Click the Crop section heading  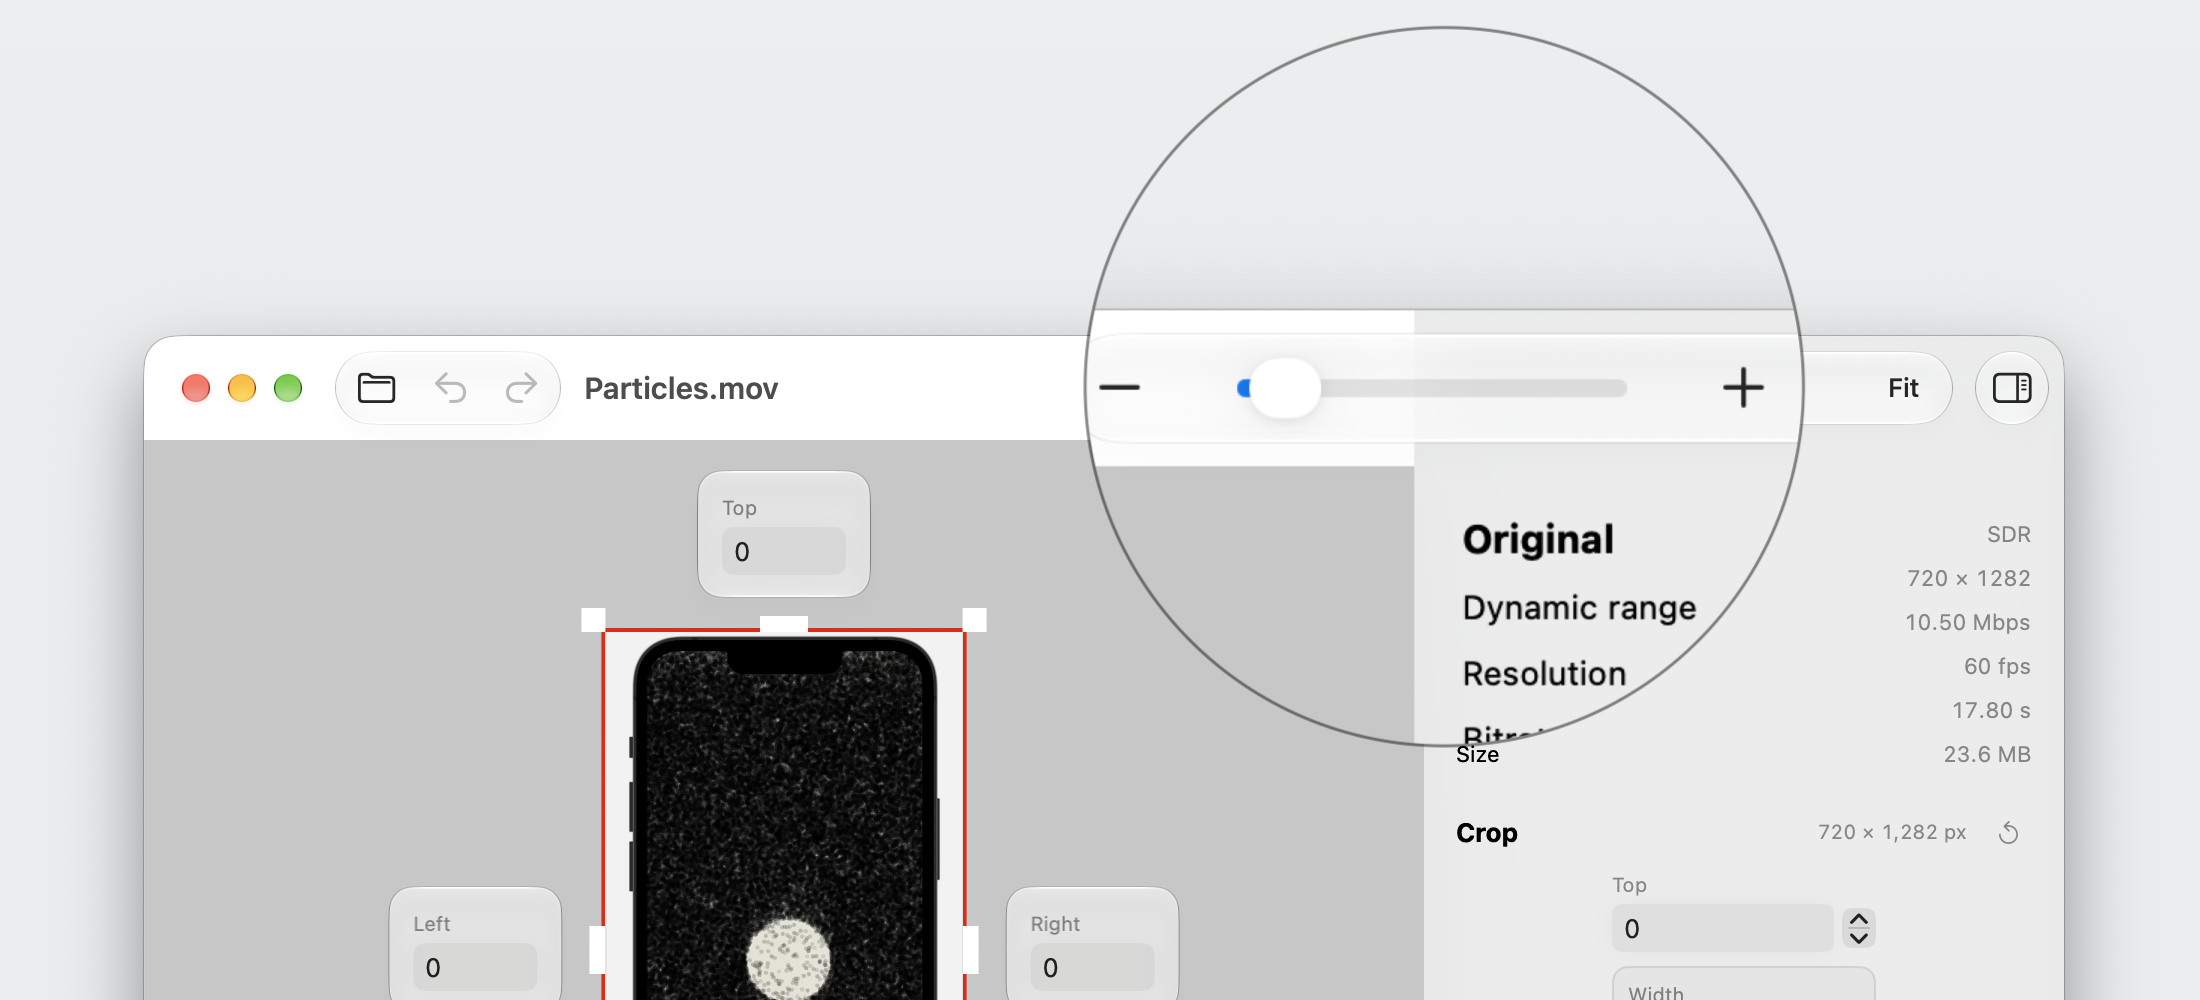[1486, 833]
